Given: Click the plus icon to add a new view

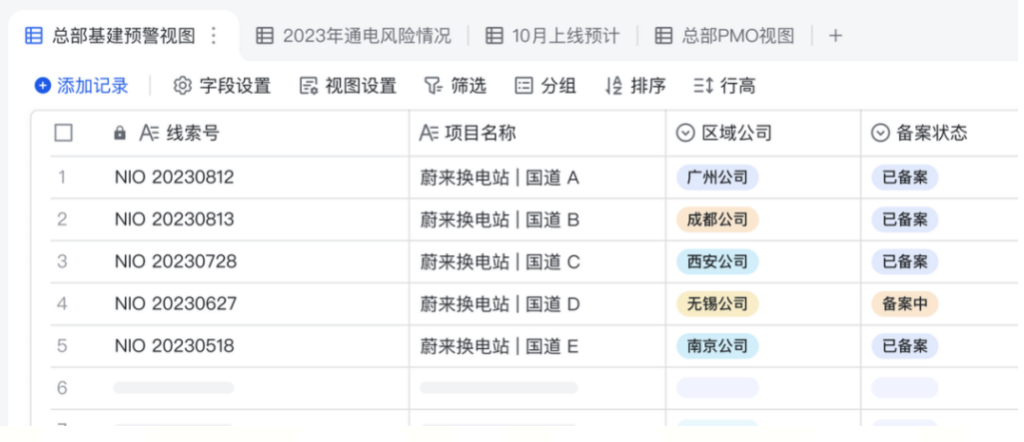Looking at the screenshot, I should [x=836, y=36].
